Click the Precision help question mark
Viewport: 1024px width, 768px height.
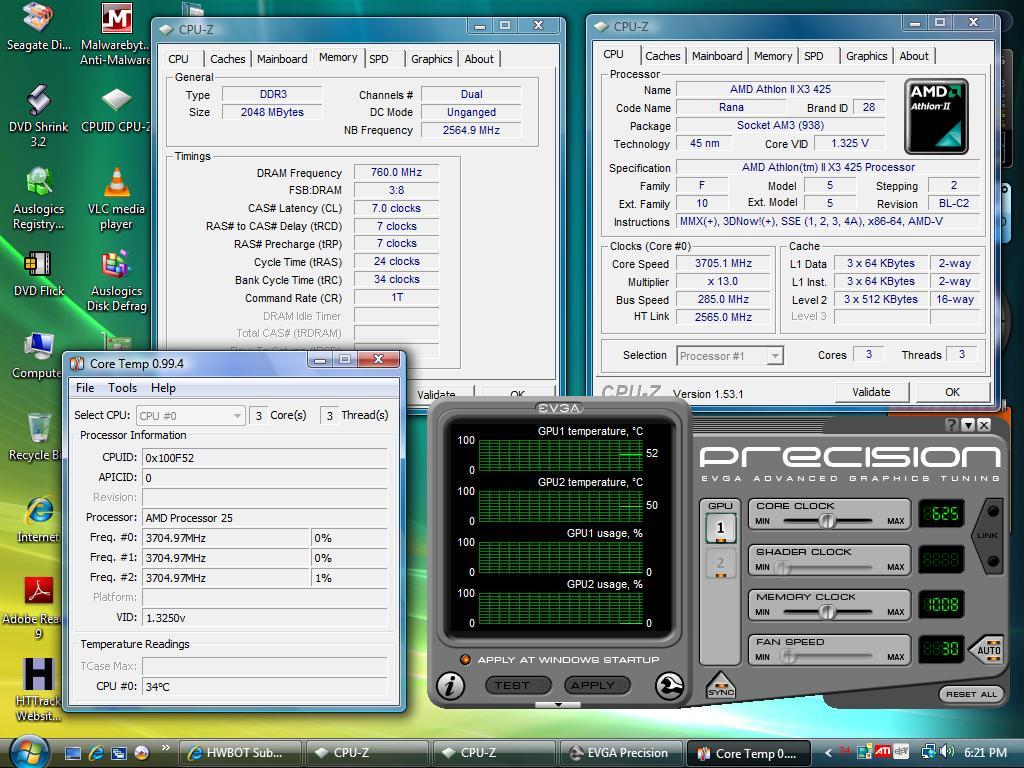point(952,425)
